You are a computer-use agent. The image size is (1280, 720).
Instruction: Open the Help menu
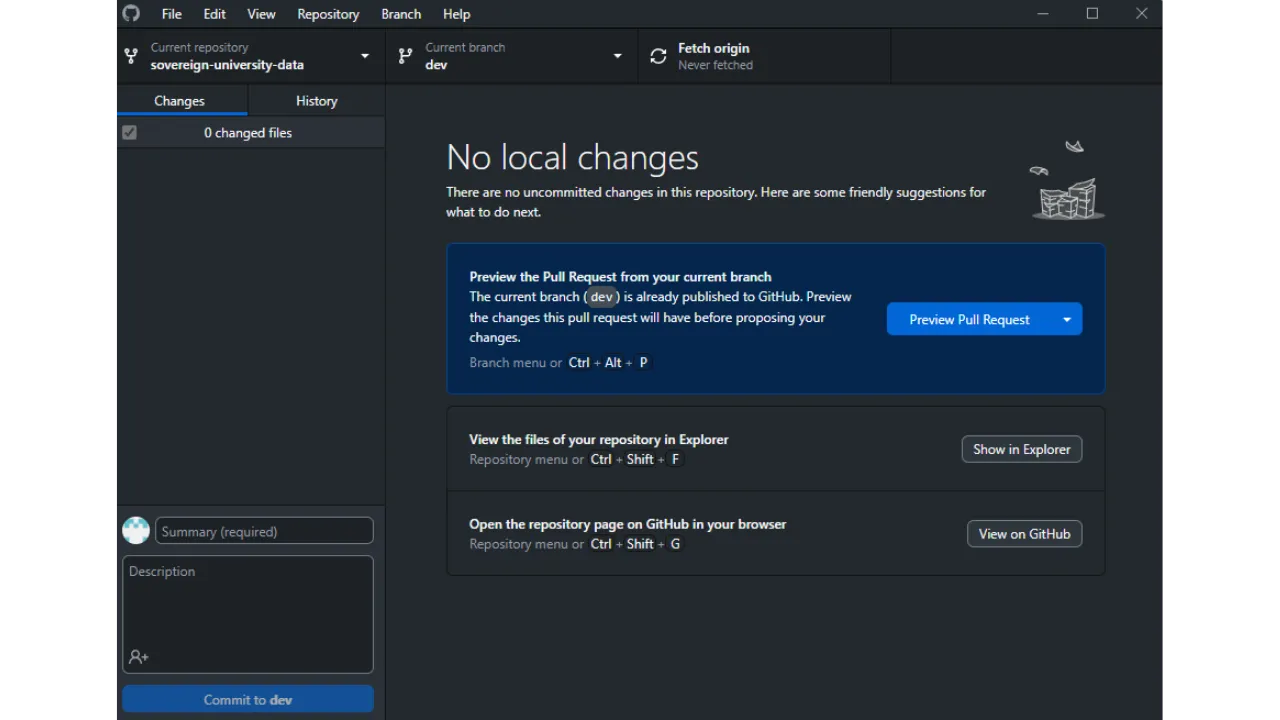456,14
